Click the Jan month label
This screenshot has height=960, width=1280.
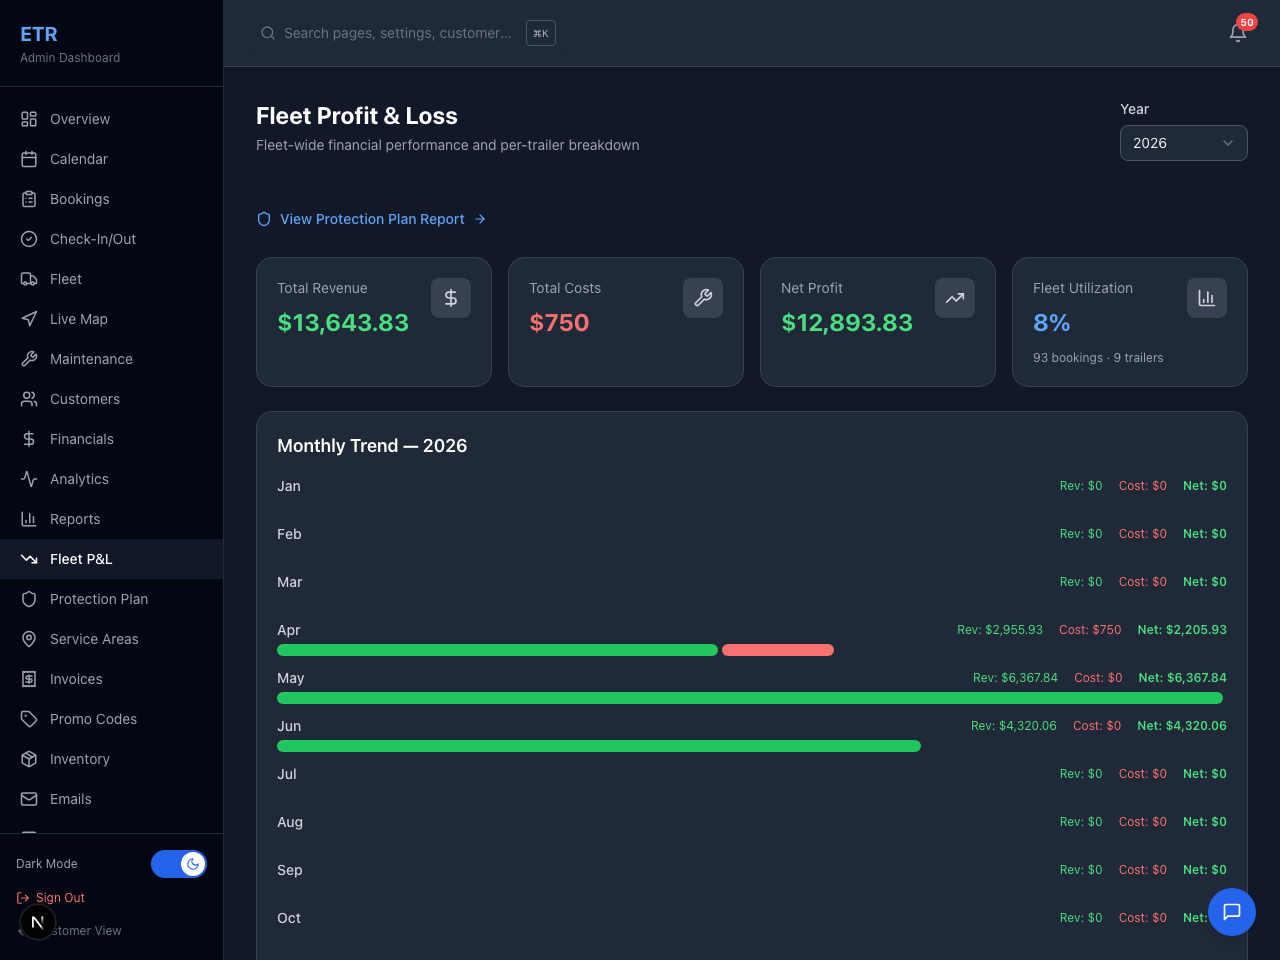[289, 486]
